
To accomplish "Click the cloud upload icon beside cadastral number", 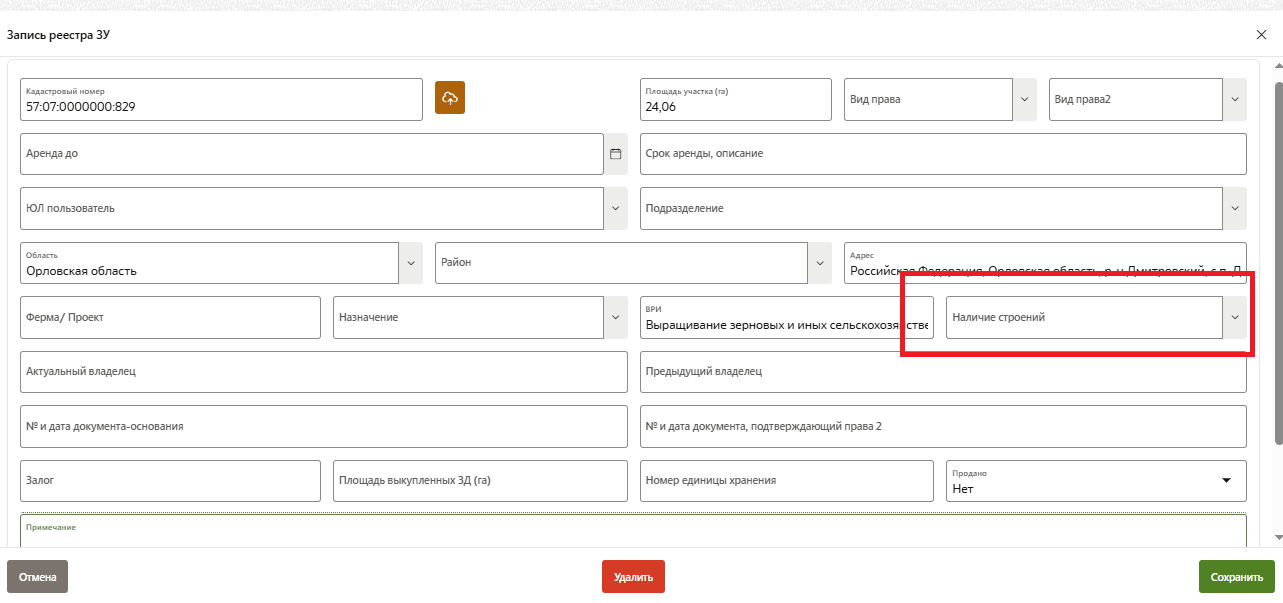I will (450, 98).
